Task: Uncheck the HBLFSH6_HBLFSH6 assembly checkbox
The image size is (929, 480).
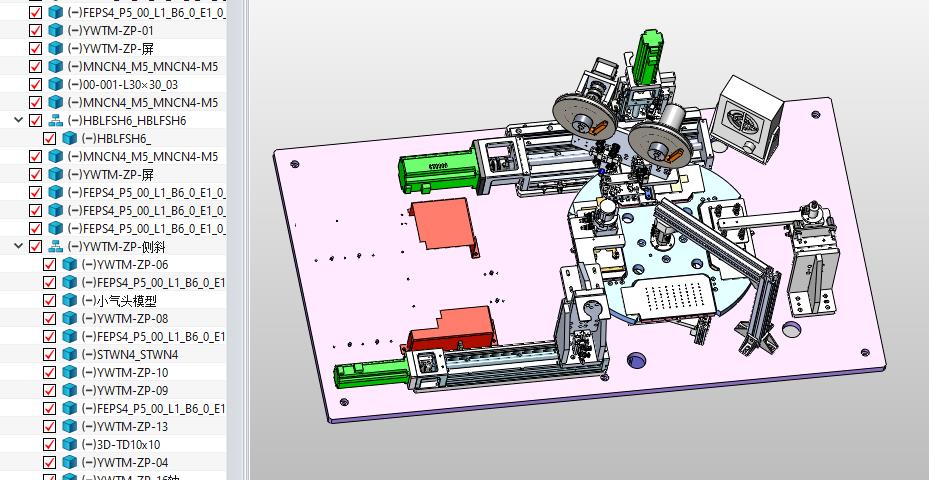Action: tap(36, 120)
